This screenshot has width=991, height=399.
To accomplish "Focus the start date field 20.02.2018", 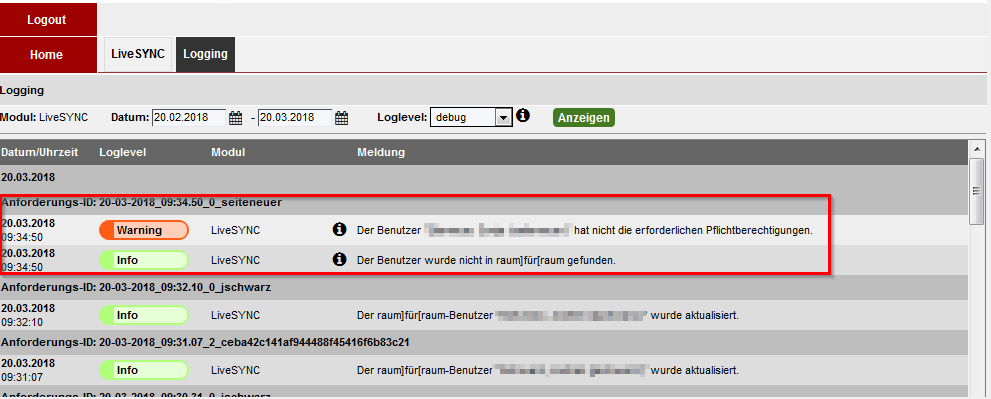I will point(189,118).
